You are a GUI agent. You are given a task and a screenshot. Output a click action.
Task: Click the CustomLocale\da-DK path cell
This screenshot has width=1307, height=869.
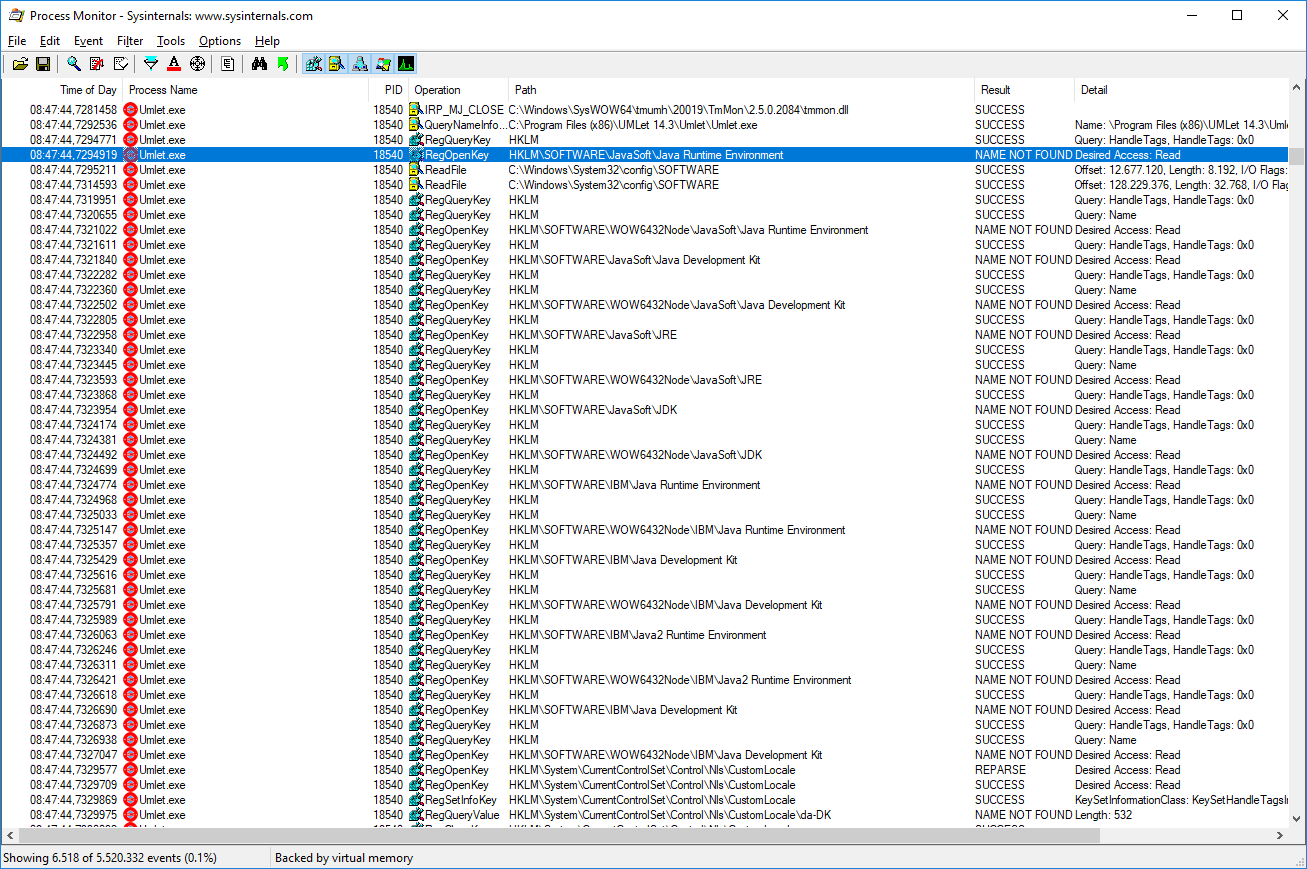670,815
